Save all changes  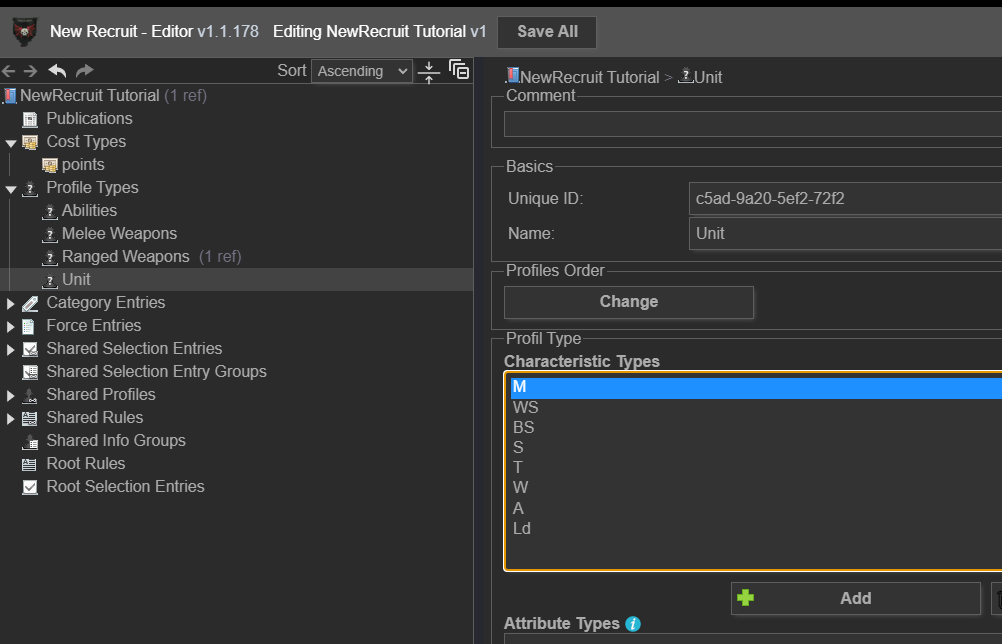(x=547, y=32)
